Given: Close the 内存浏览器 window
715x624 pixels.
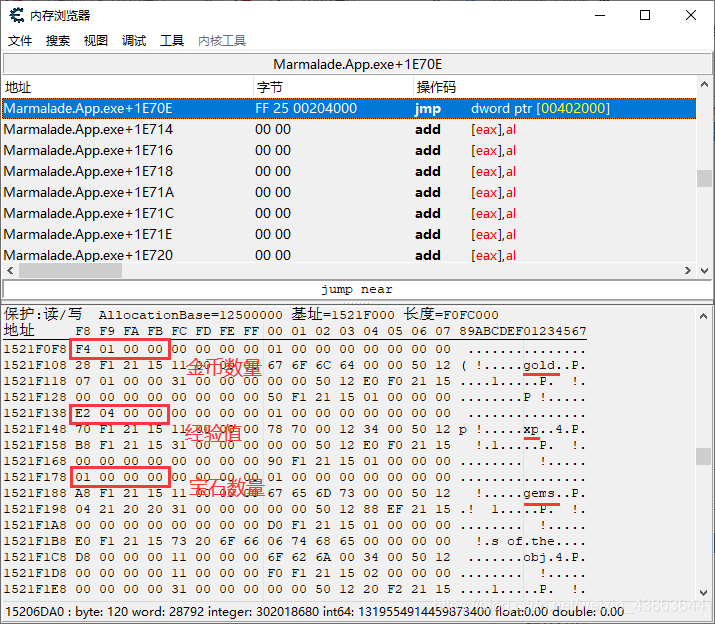Looking at the screenshot, I should coord(690,16).
